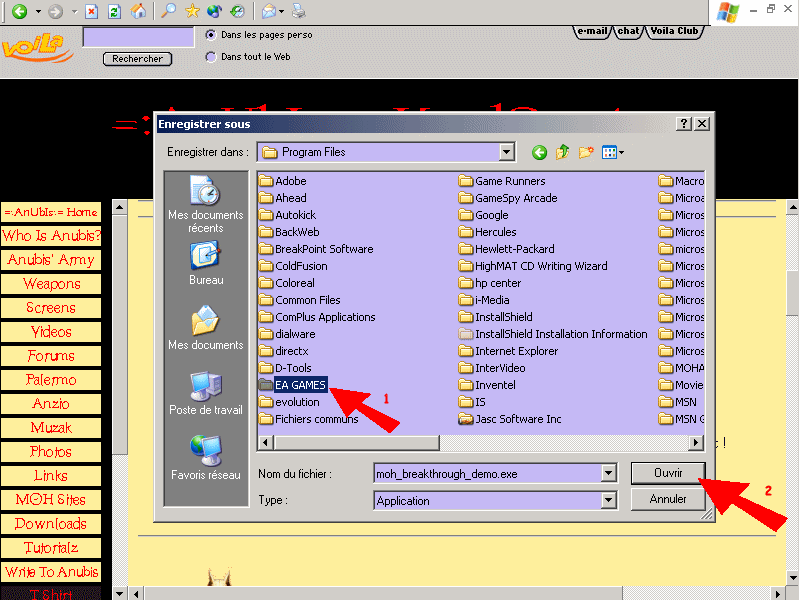Click the Voila search text field
Viewport: 800px width, 600px height.
(138, 37)
